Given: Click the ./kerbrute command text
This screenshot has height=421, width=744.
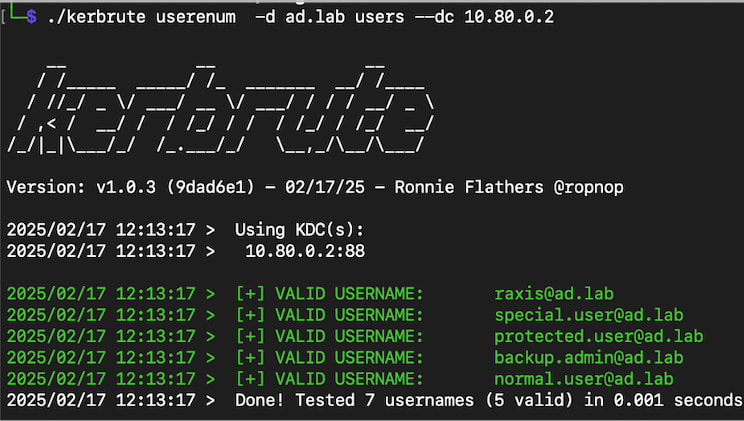Looking at the screenshot, I should tap(94, 18).
